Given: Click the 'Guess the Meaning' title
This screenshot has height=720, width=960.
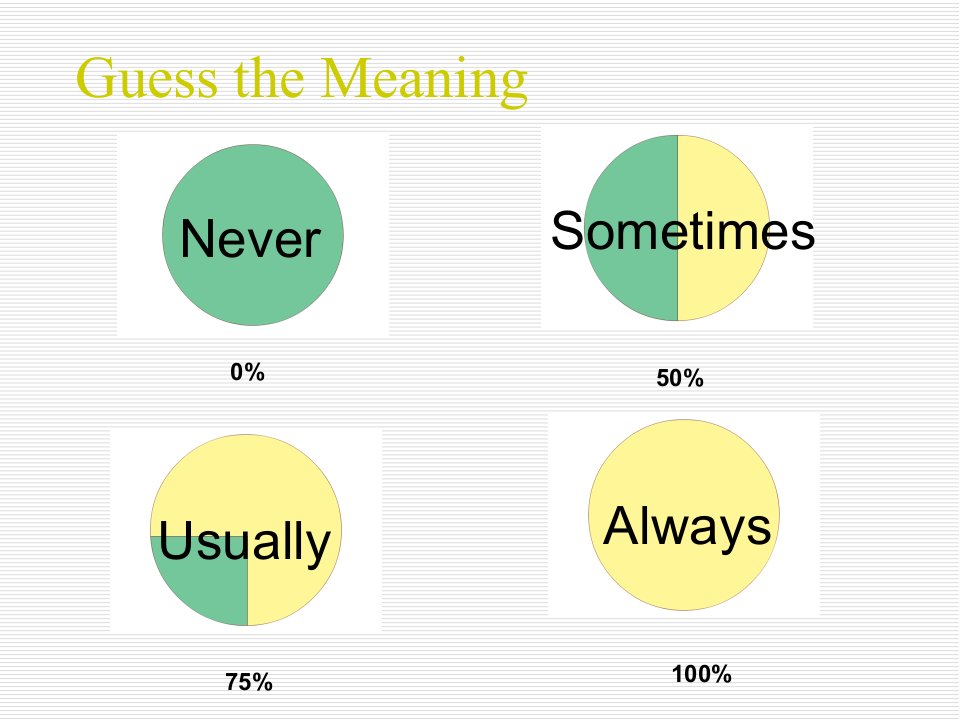Looking at the screenshot, I should (301, 80).
